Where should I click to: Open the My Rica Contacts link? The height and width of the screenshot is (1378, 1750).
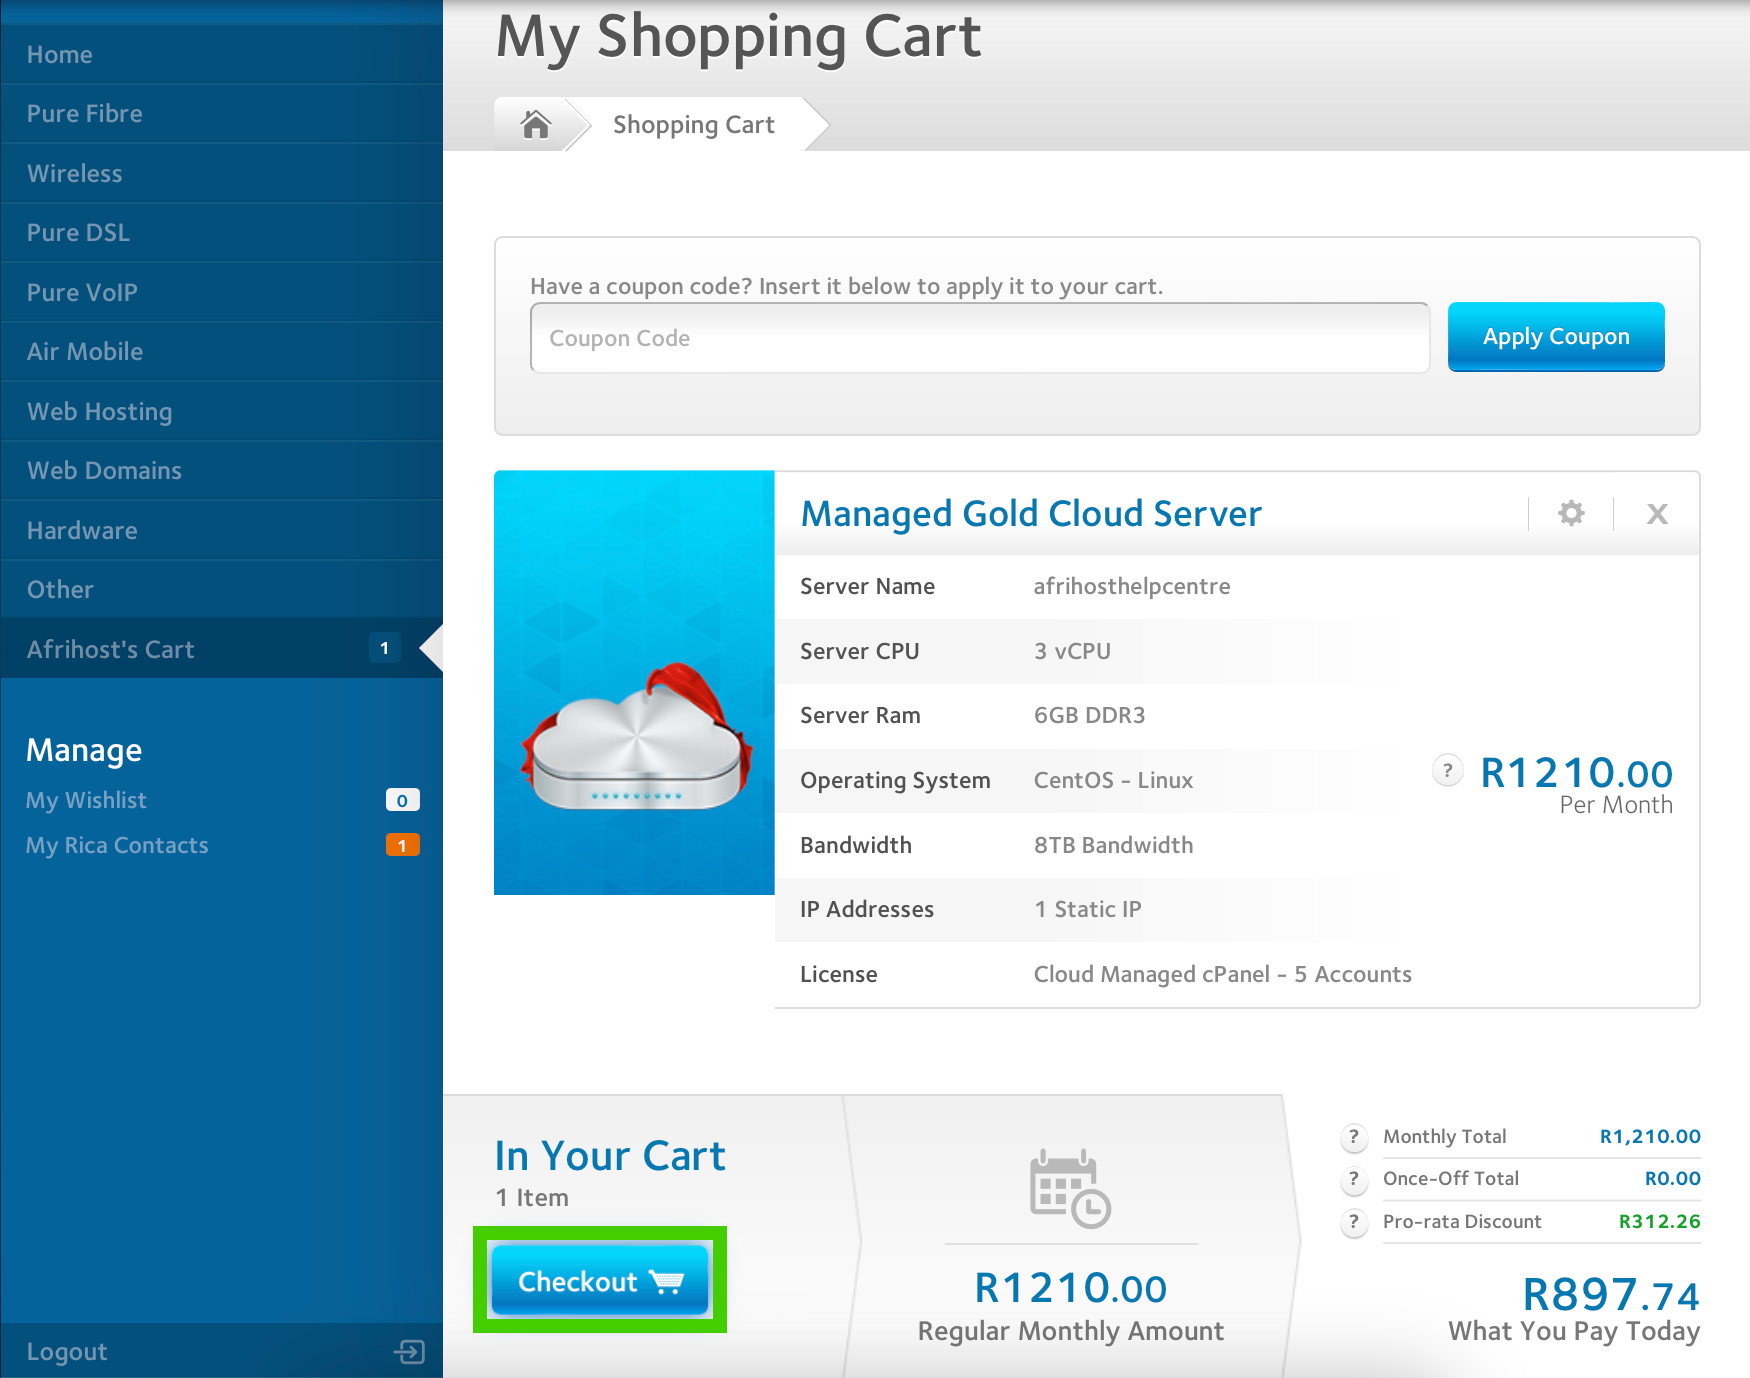[x=118, y=845]
